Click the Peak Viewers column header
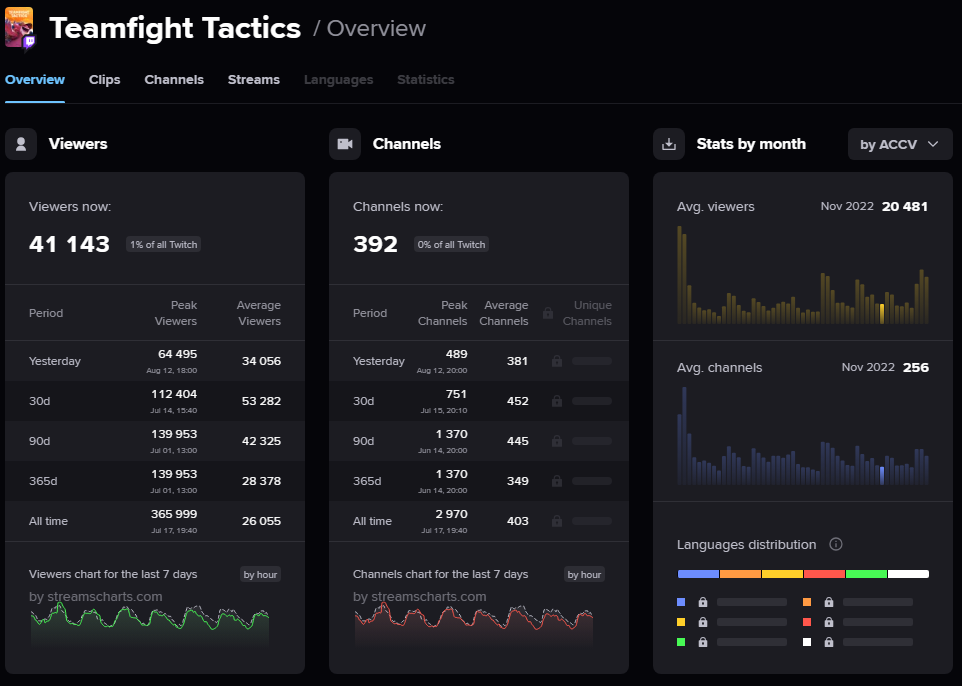Viewport: 962px width, 686px height. point(175,313)
